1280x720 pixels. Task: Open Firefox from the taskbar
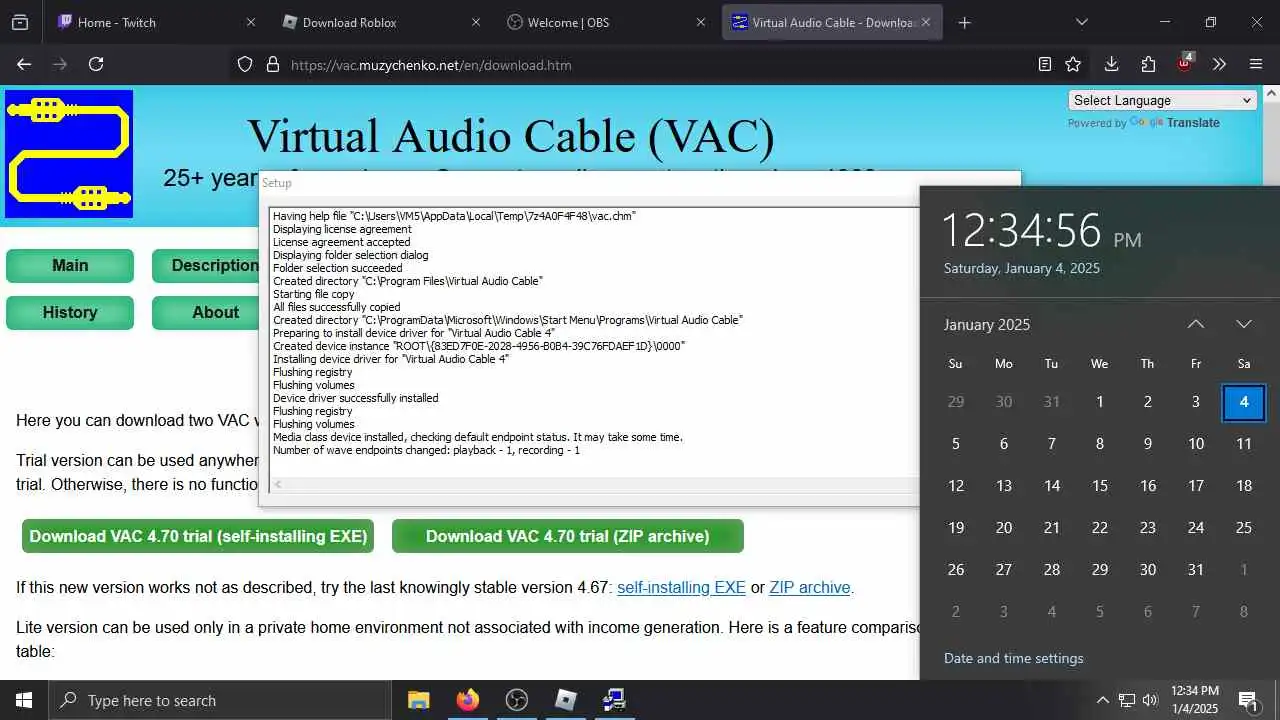pyautogui.click(x=467, y=700)
